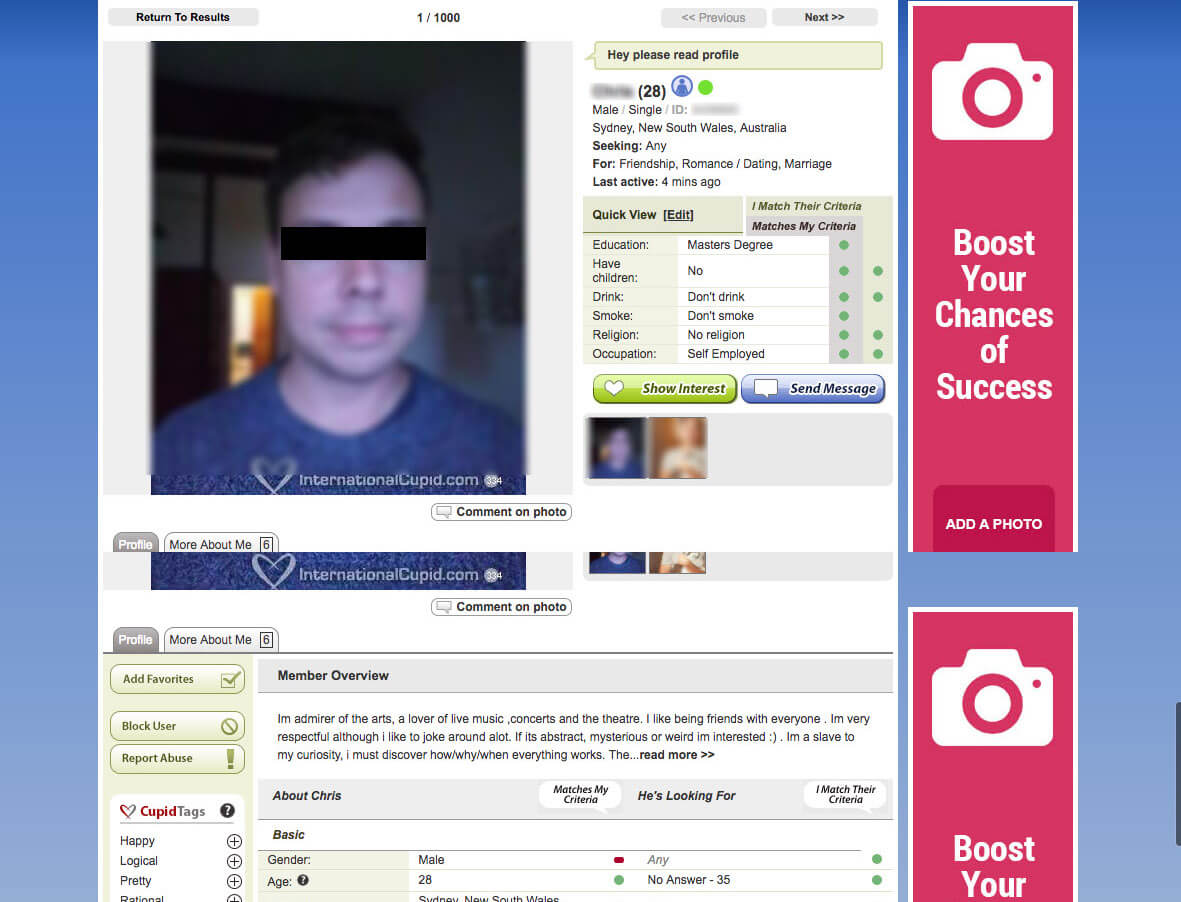Click the Report Abuse exclamation icon

[230, 758]
